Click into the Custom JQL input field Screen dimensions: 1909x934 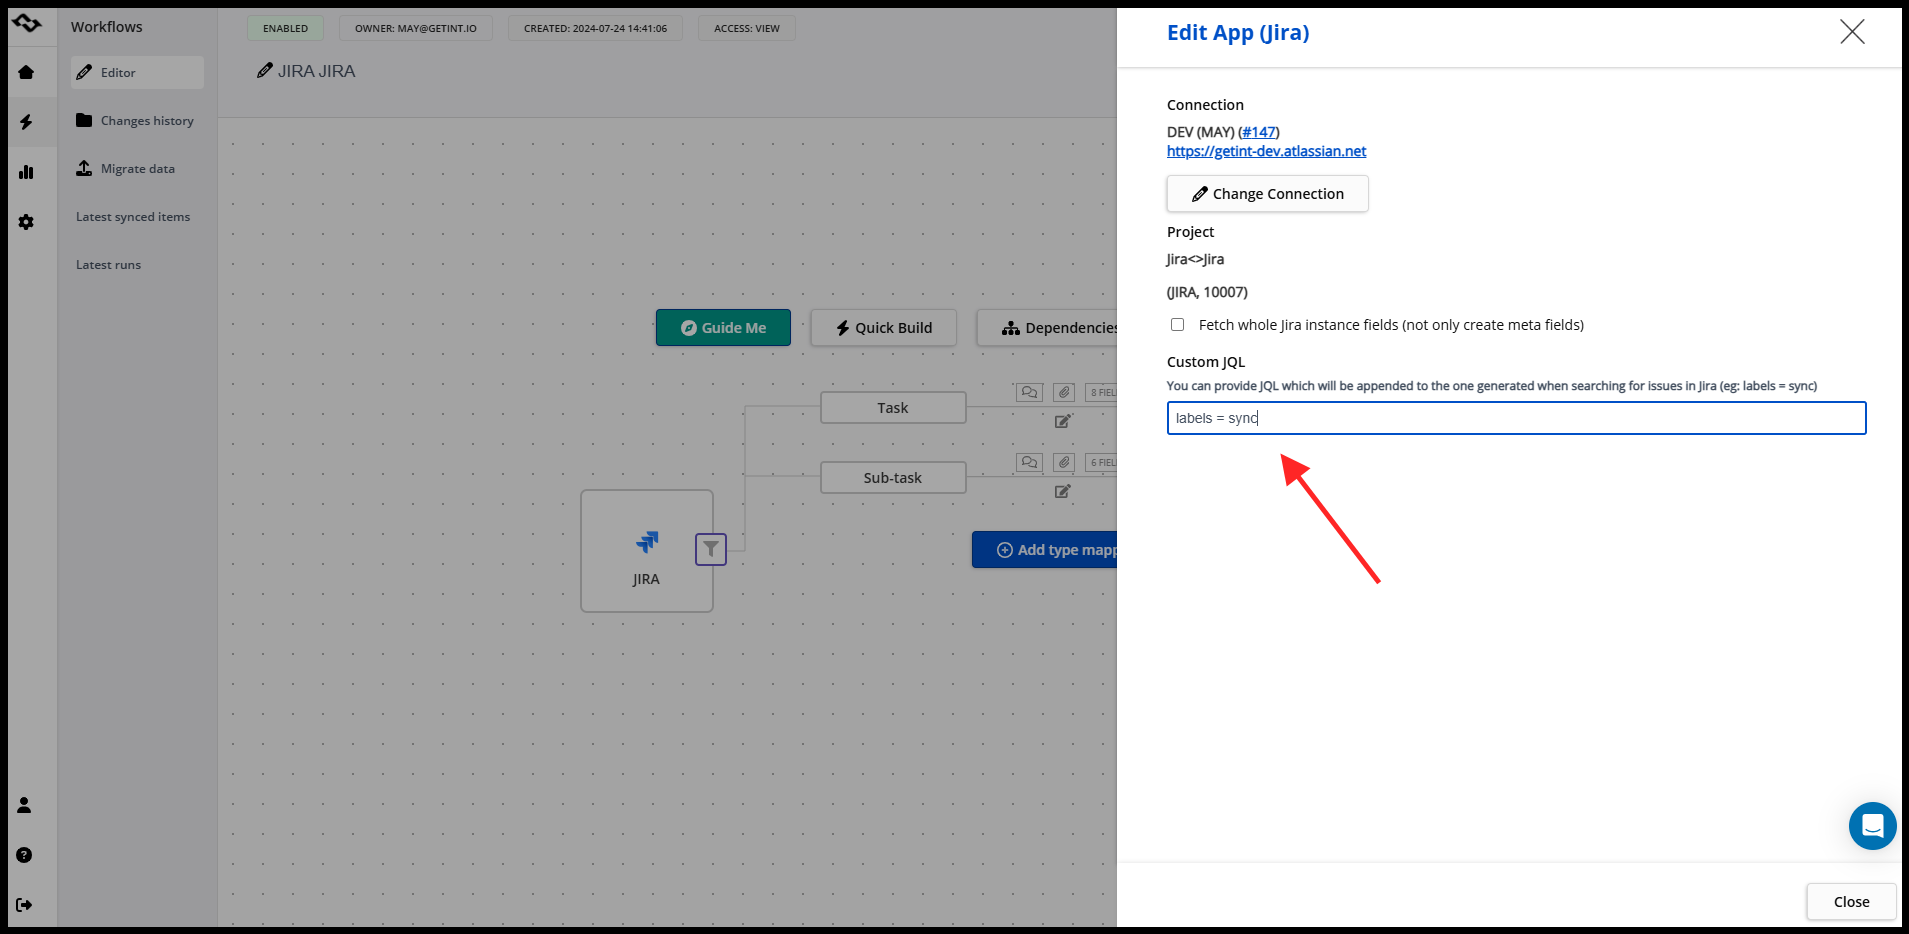click(1515, 418)
